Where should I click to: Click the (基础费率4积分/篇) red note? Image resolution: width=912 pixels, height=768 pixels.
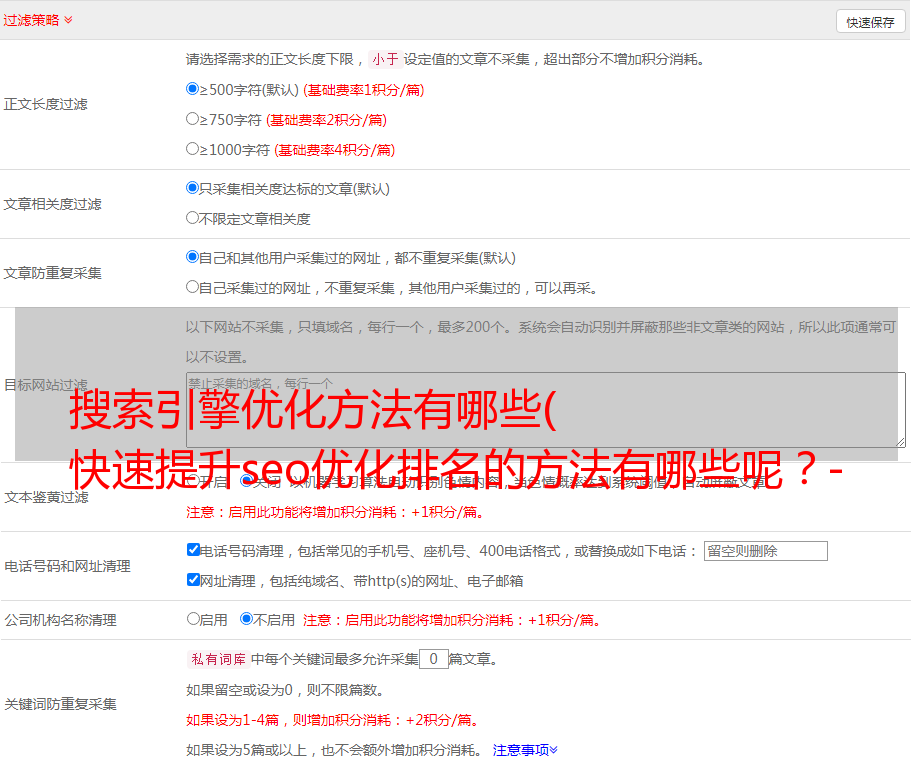[x=334, y=150]
